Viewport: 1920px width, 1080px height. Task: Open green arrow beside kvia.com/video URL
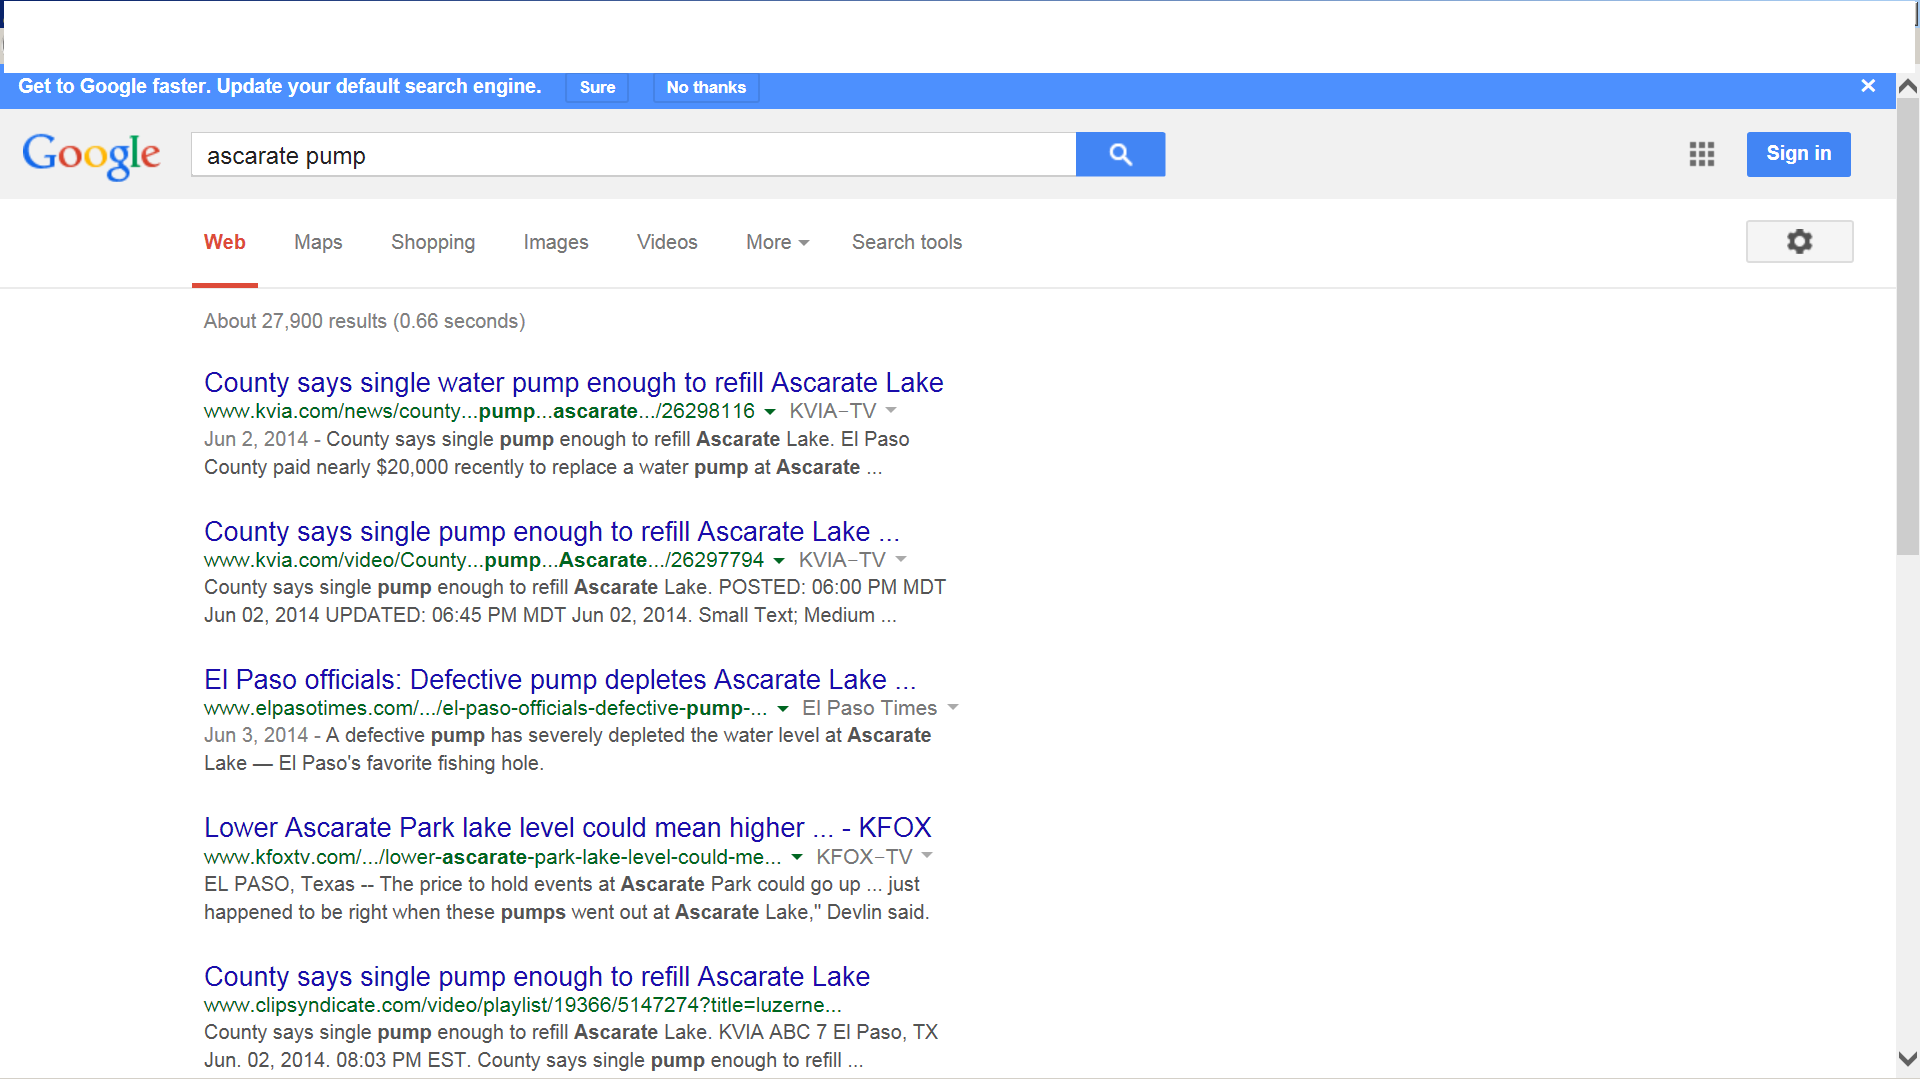(778, 561)
